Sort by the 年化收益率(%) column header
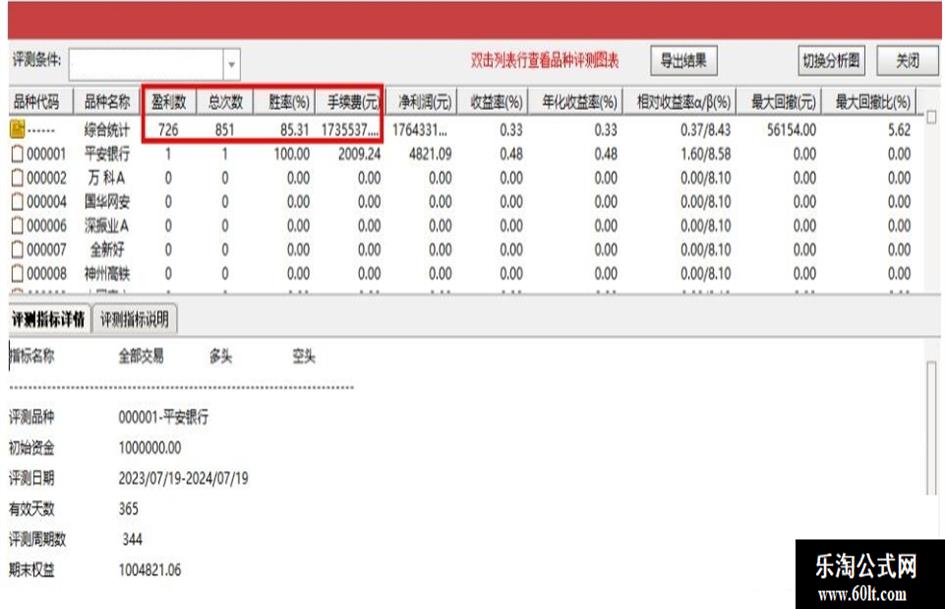 click(576, 102)
